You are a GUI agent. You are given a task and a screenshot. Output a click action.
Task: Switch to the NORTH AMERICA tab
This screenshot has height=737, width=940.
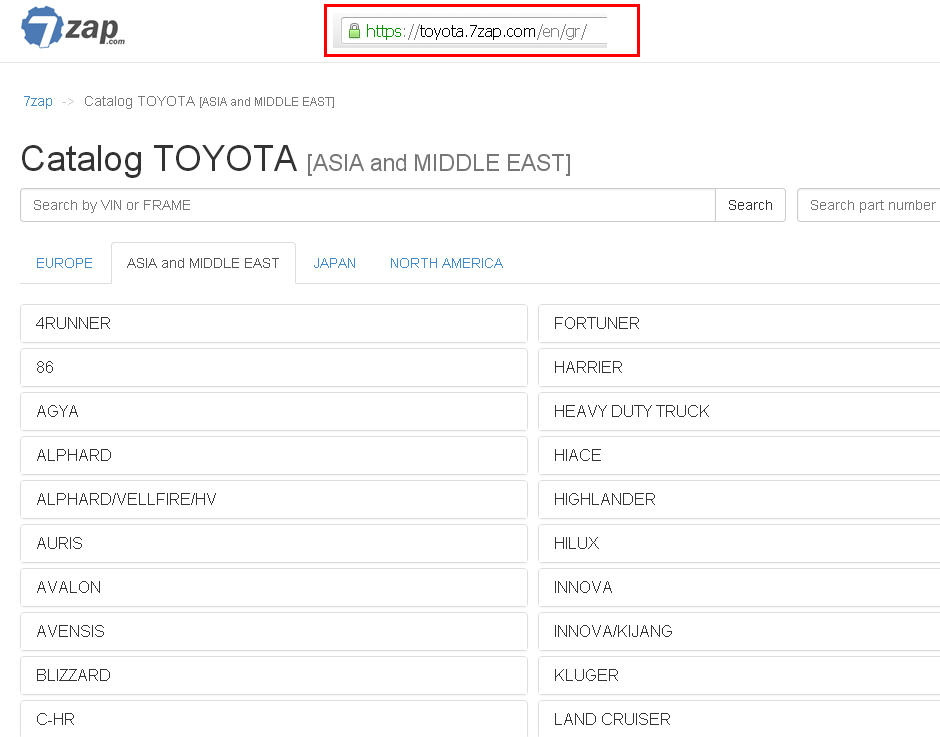446,263
